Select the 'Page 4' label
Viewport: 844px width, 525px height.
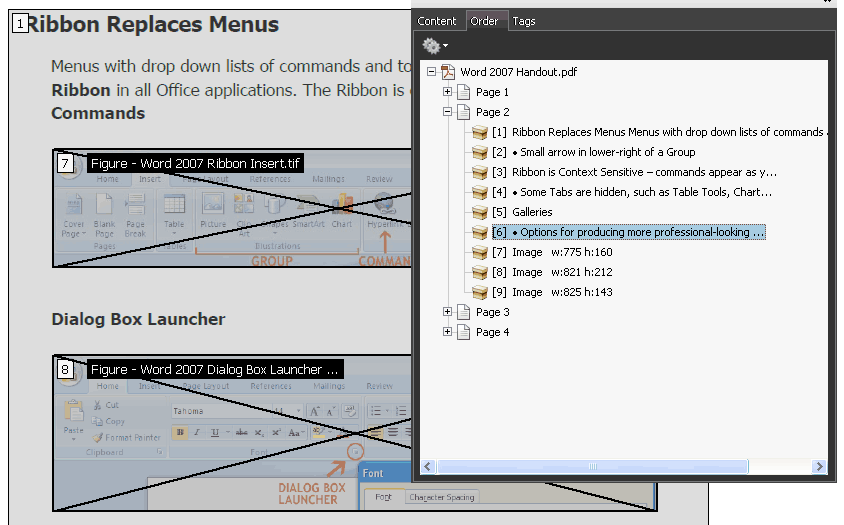492,332
